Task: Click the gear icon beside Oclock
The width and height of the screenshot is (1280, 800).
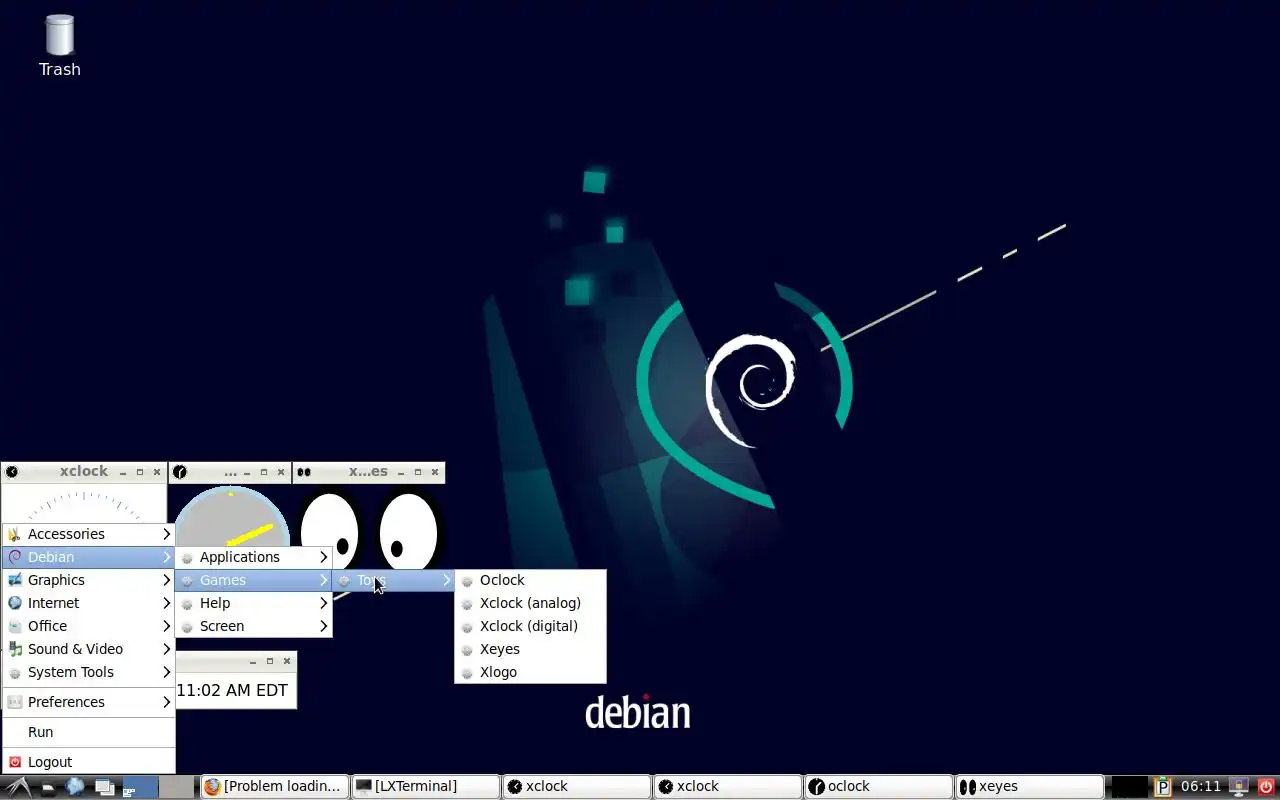Action: pos(467,581)
